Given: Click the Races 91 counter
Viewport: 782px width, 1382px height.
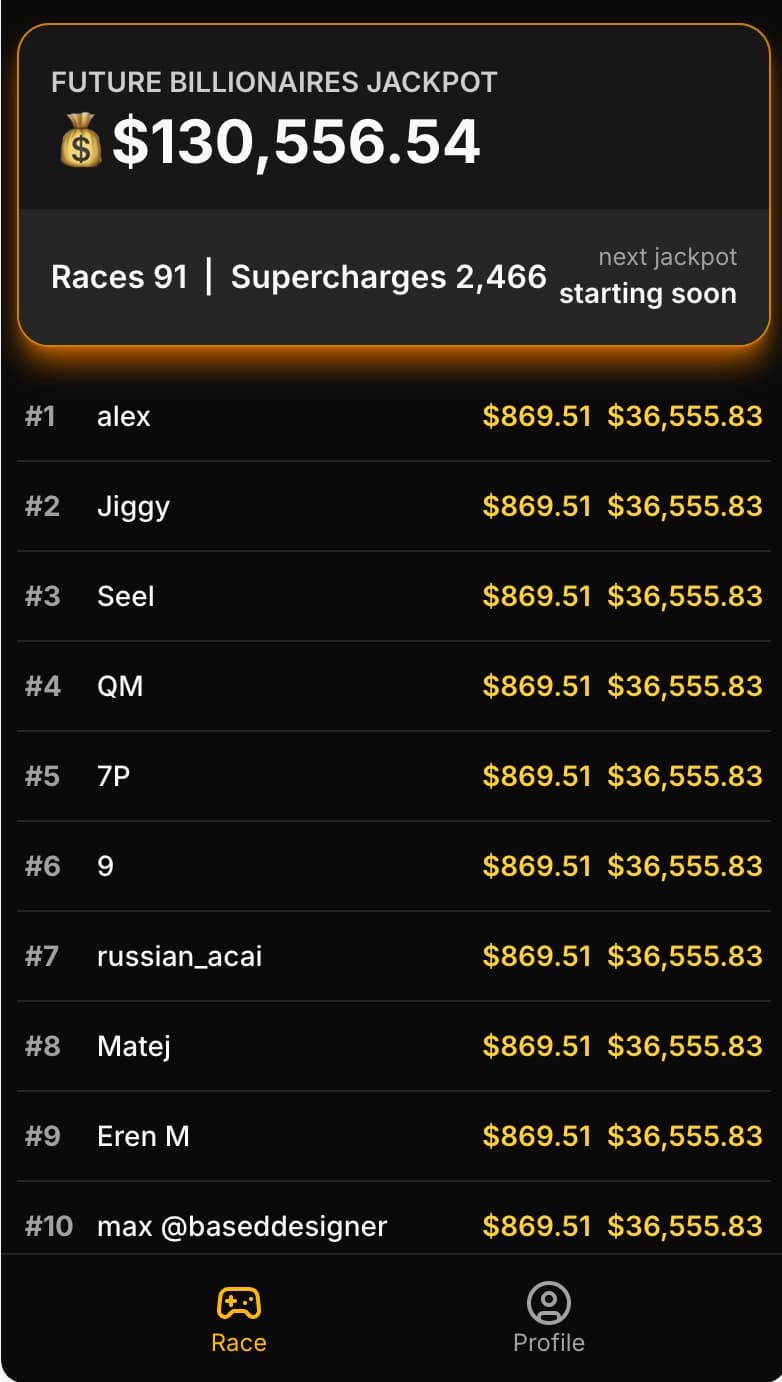Looking at the screenshot, I should tap(119, 277).
